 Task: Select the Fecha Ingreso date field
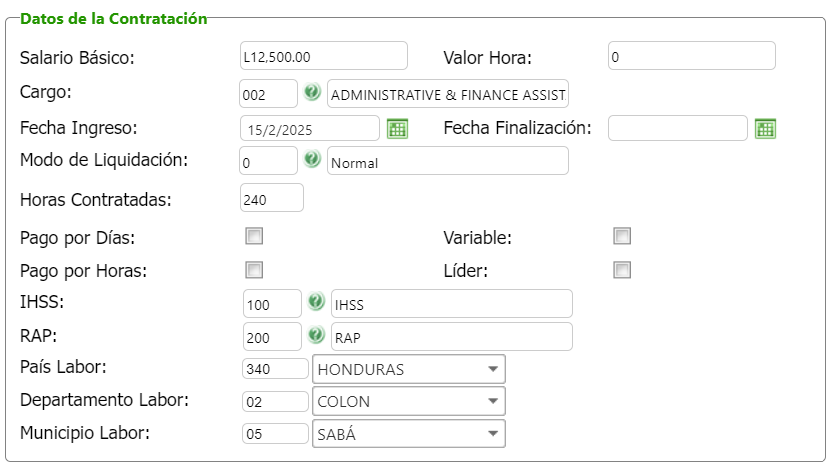(309, 128)
